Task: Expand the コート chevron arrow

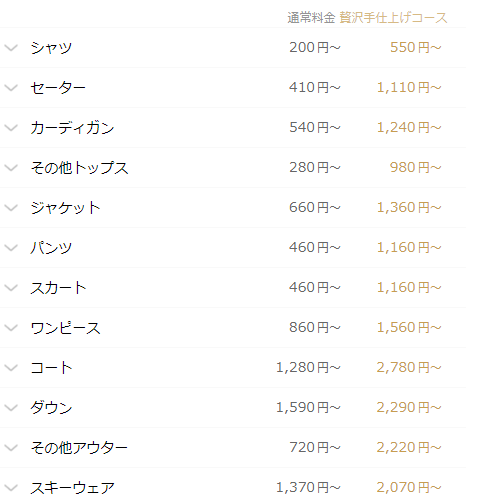Action: [11, 368]
